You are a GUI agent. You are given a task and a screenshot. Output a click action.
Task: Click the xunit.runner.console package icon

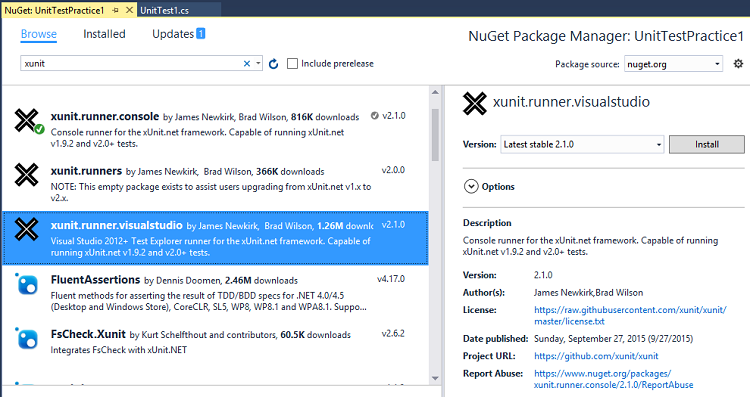(28, 121)
